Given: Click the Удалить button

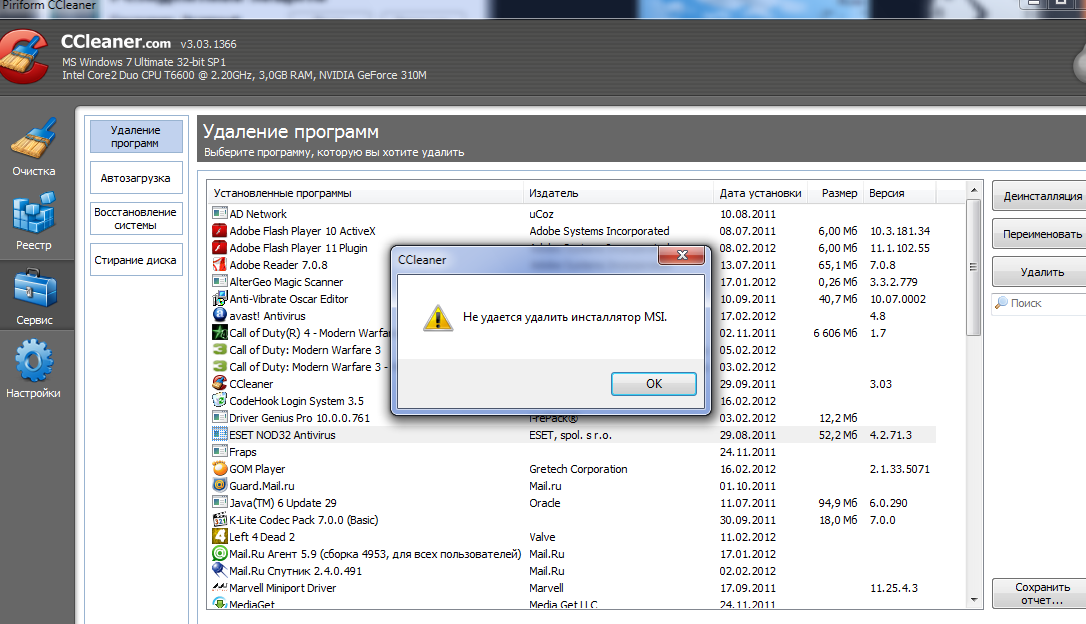Looking at the screenshot, I should 1041,272.
